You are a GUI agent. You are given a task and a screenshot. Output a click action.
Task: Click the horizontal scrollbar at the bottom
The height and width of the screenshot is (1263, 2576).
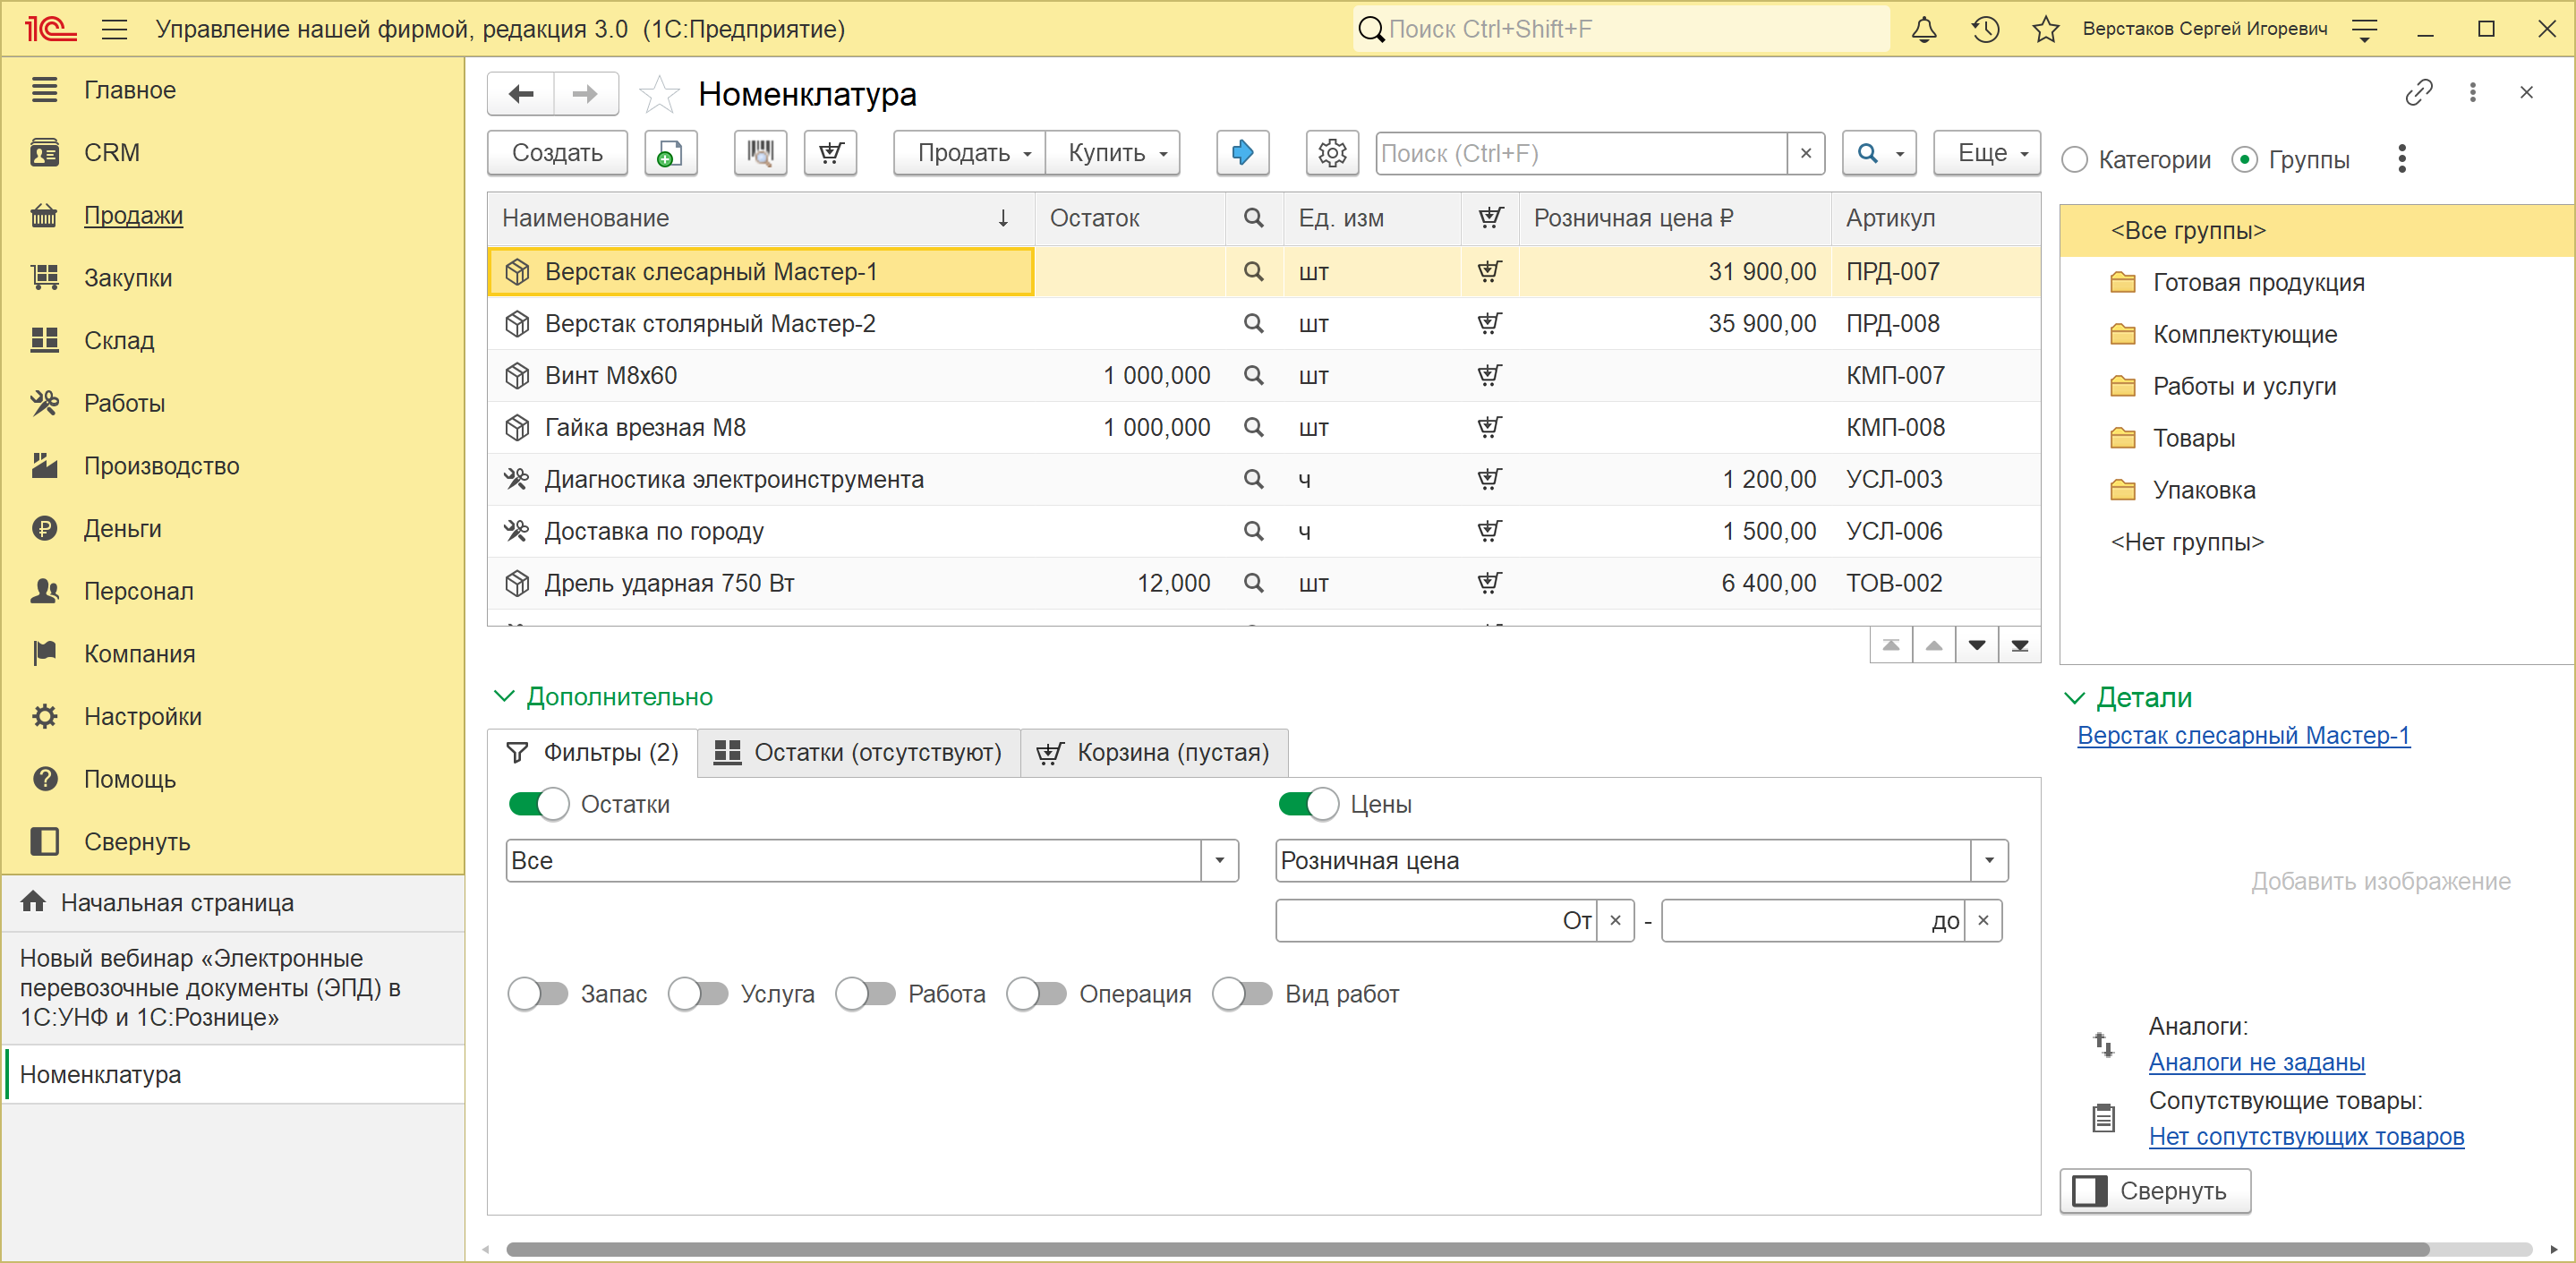(x=1467, y=1249)
